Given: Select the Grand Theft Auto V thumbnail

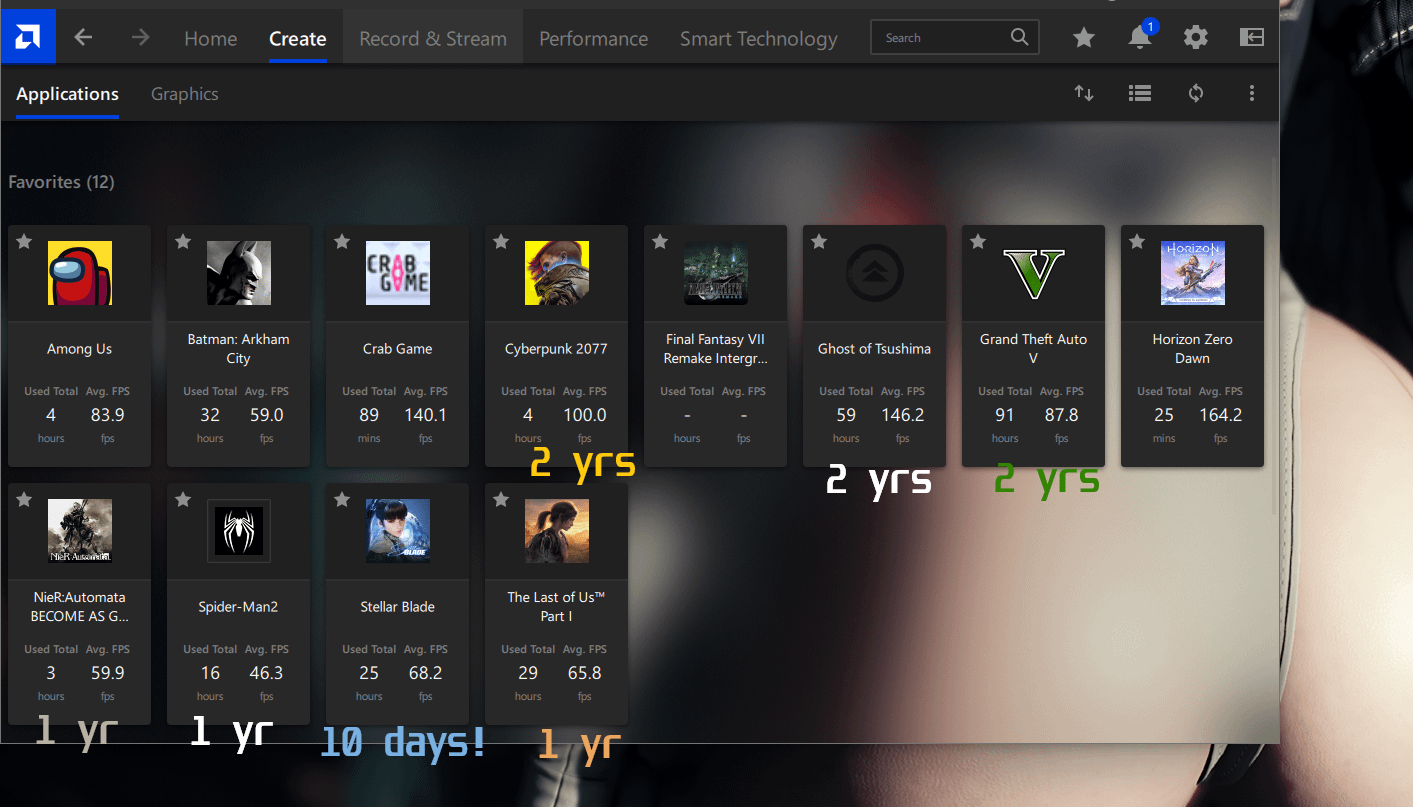Looking at the screenshot, I should pos(1033,273).
